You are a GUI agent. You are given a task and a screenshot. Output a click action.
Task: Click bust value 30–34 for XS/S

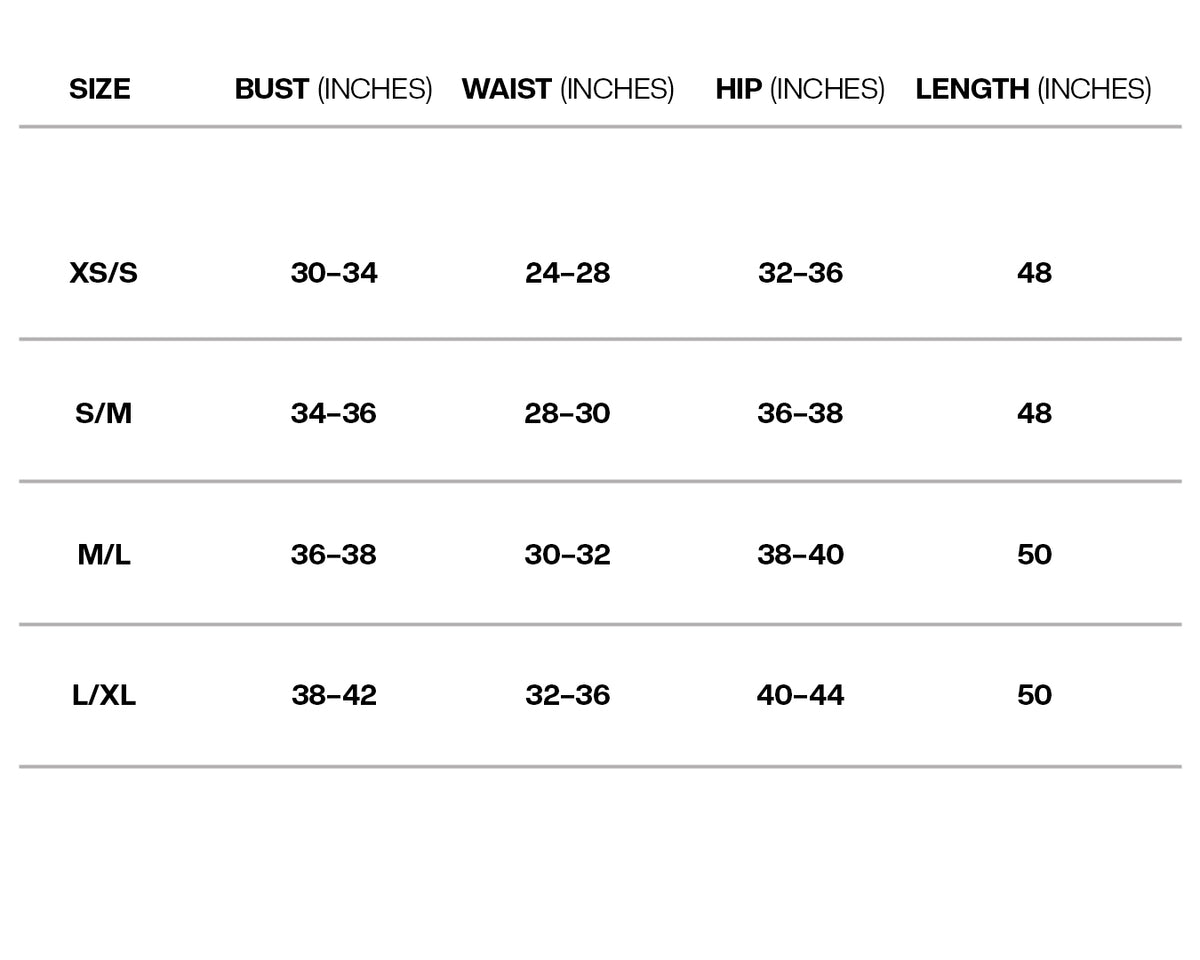(x=334, y=272)
